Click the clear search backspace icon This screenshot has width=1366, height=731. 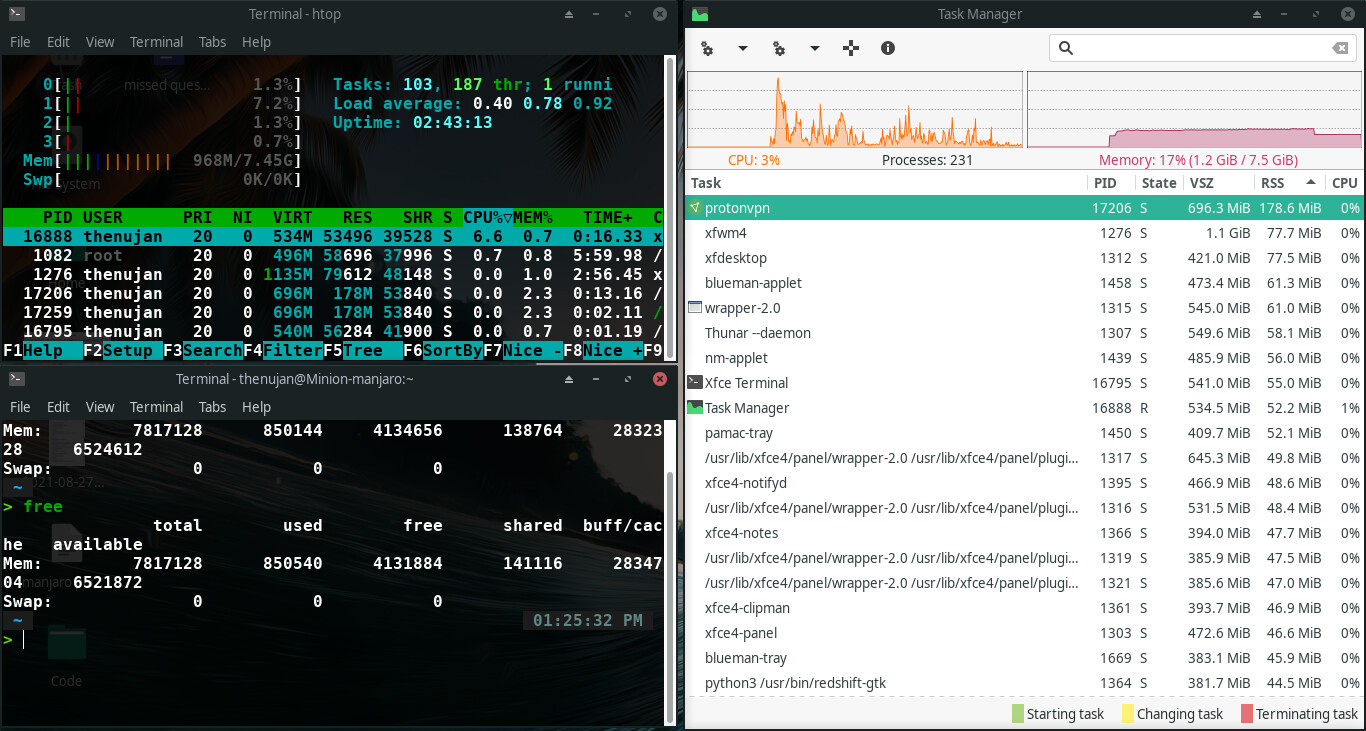tap(1340, 48)
